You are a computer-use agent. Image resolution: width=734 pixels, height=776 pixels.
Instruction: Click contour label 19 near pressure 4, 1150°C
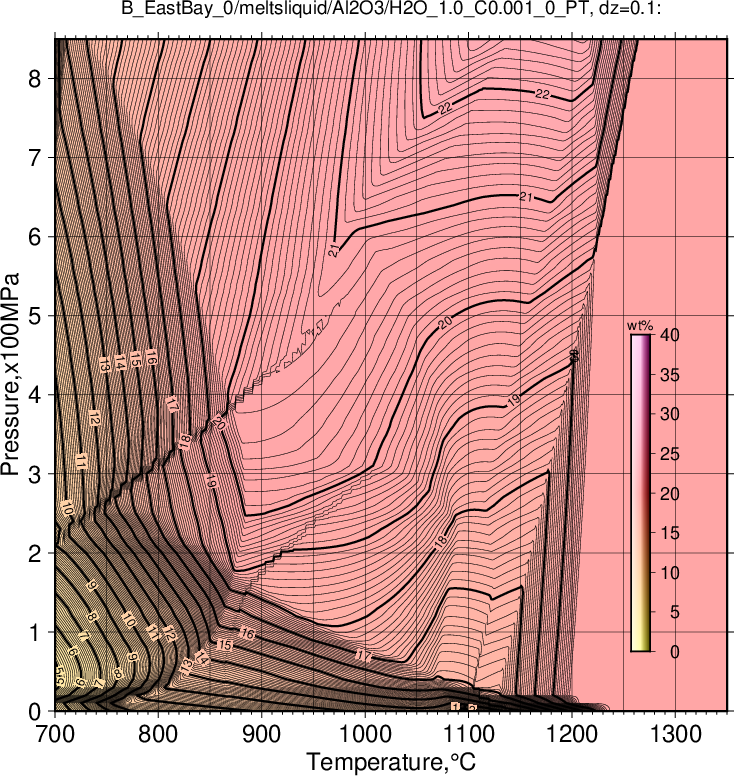514,400
